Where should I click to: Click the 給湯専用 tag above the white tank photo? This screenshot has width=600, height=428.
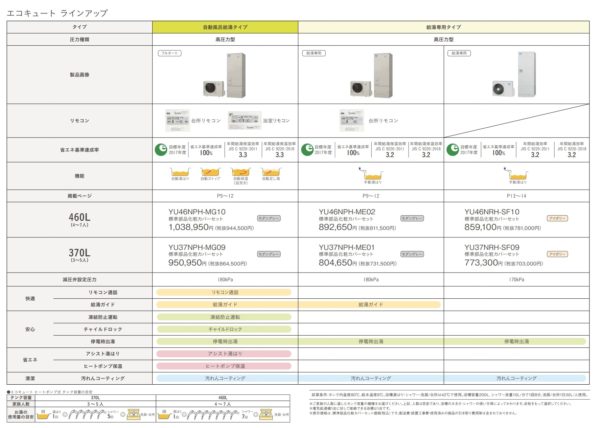pyautogui.click(x=459, y=53)
